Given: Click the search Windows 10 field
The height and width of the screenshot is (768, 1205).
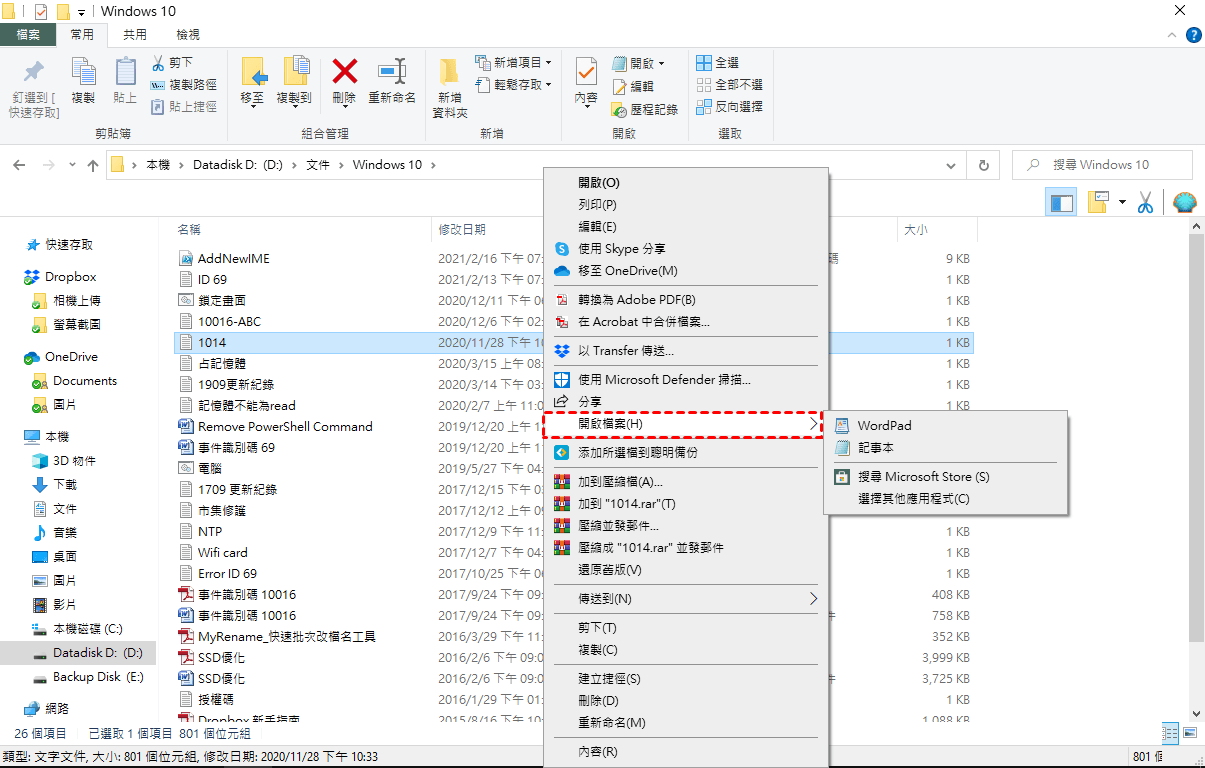Looking at the screenshot, I should 1102,165.
